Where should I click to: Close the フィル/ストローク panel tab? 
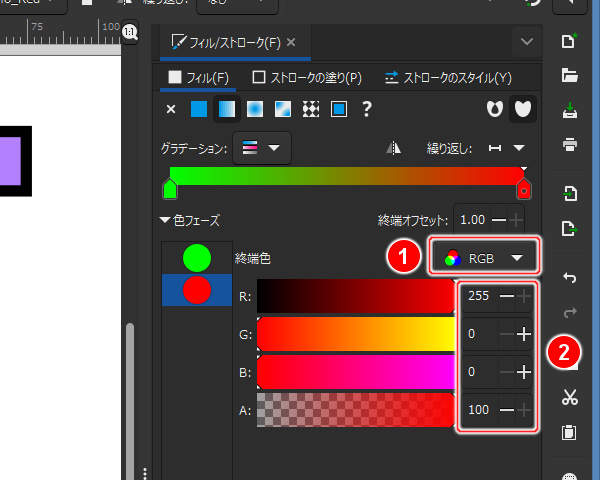[291, 42]
